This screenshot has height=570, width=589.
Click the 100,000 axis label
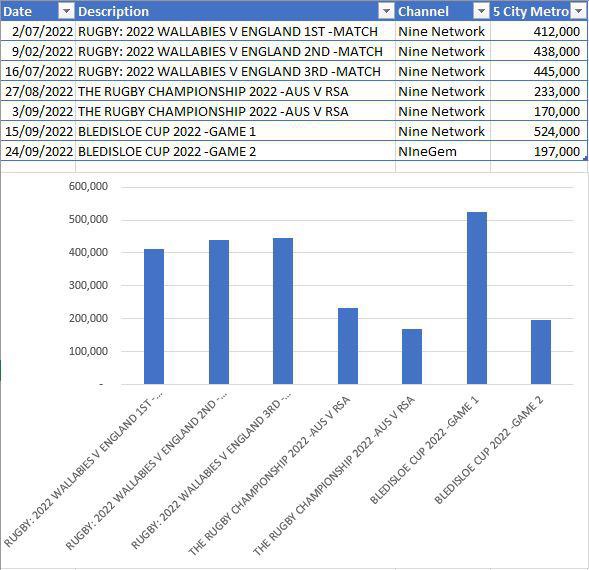[88, 351]
